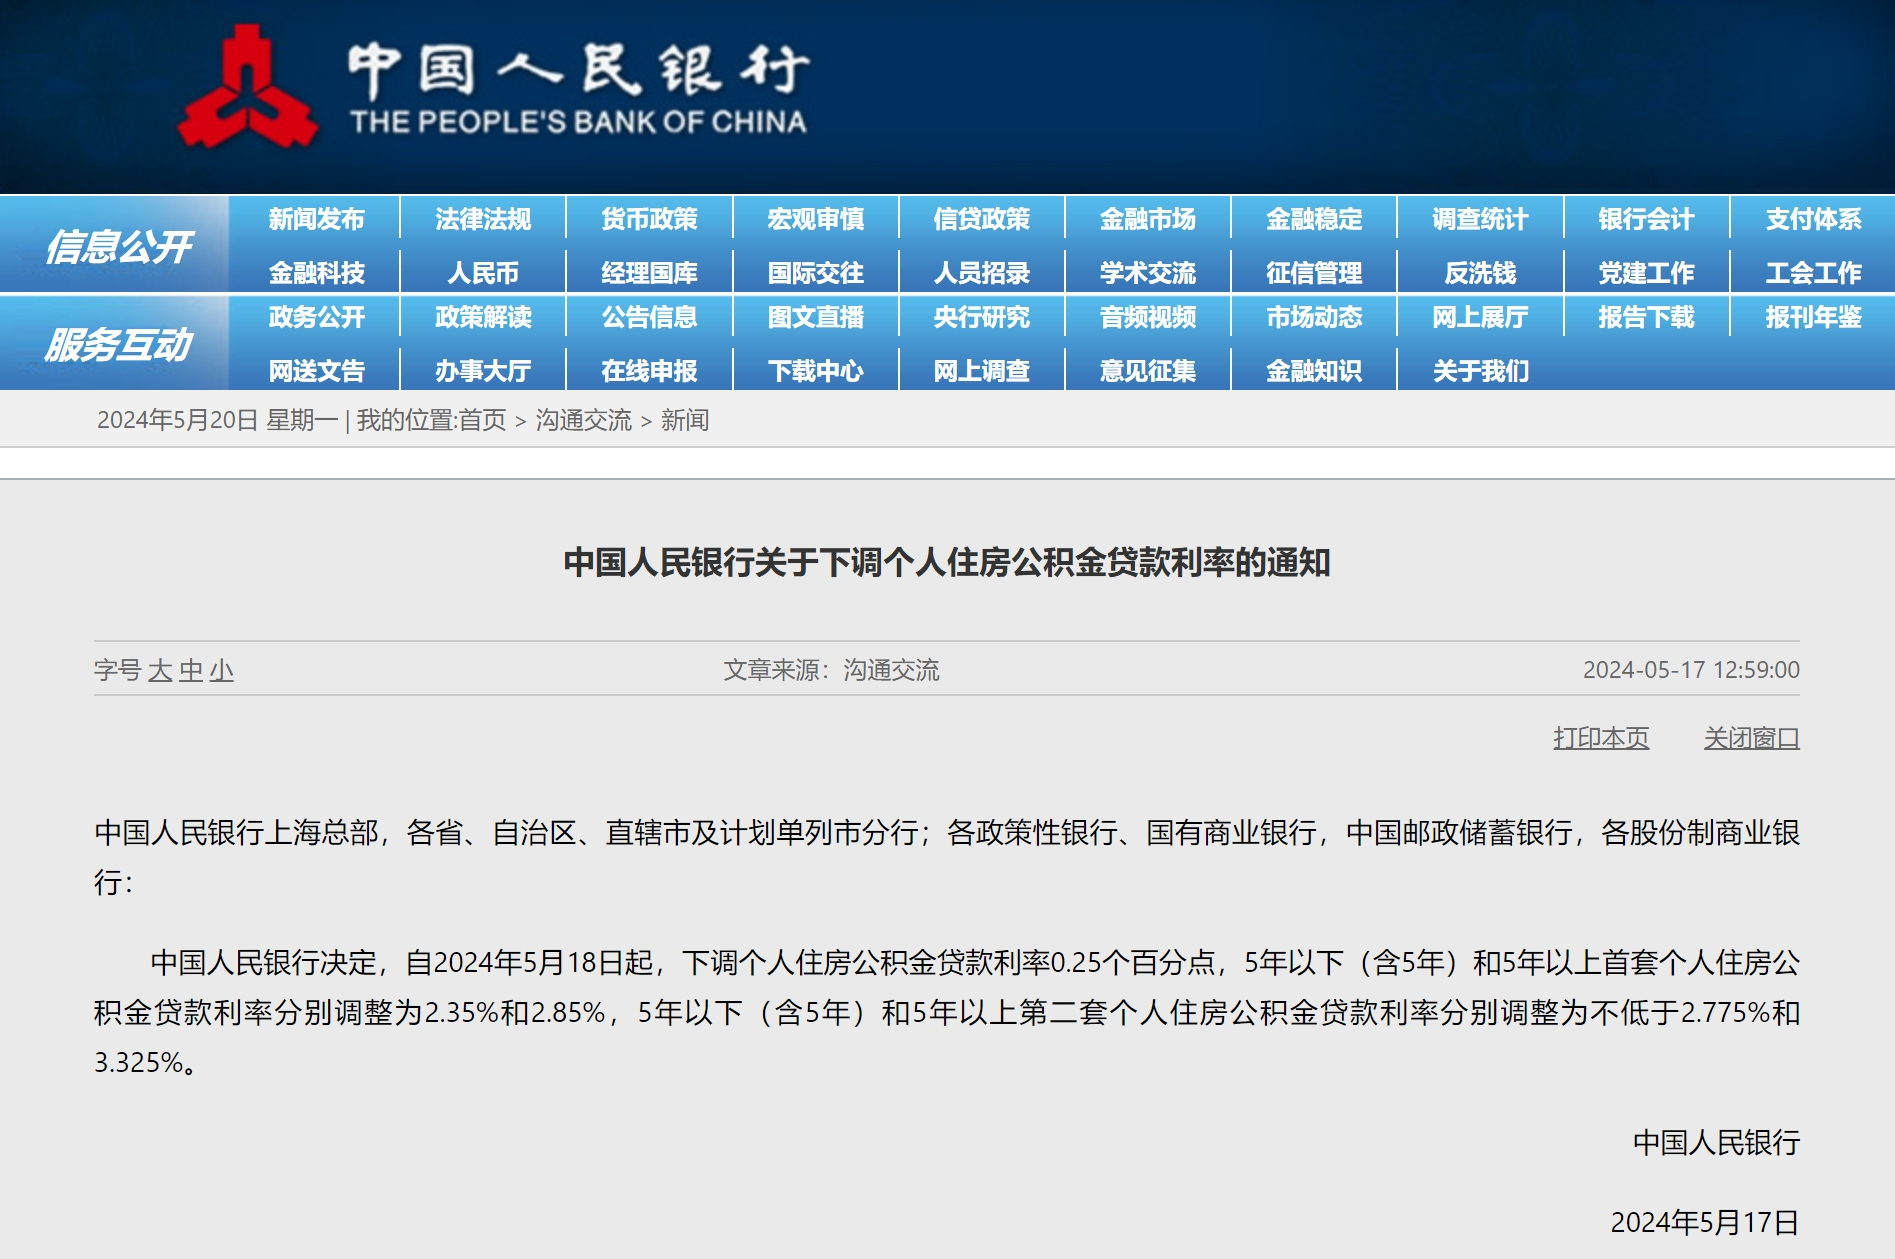Viewport: 1895px width, 1259px height.
Task: Click 关闭窗口 link
Action: click(x=1752, y=738)
